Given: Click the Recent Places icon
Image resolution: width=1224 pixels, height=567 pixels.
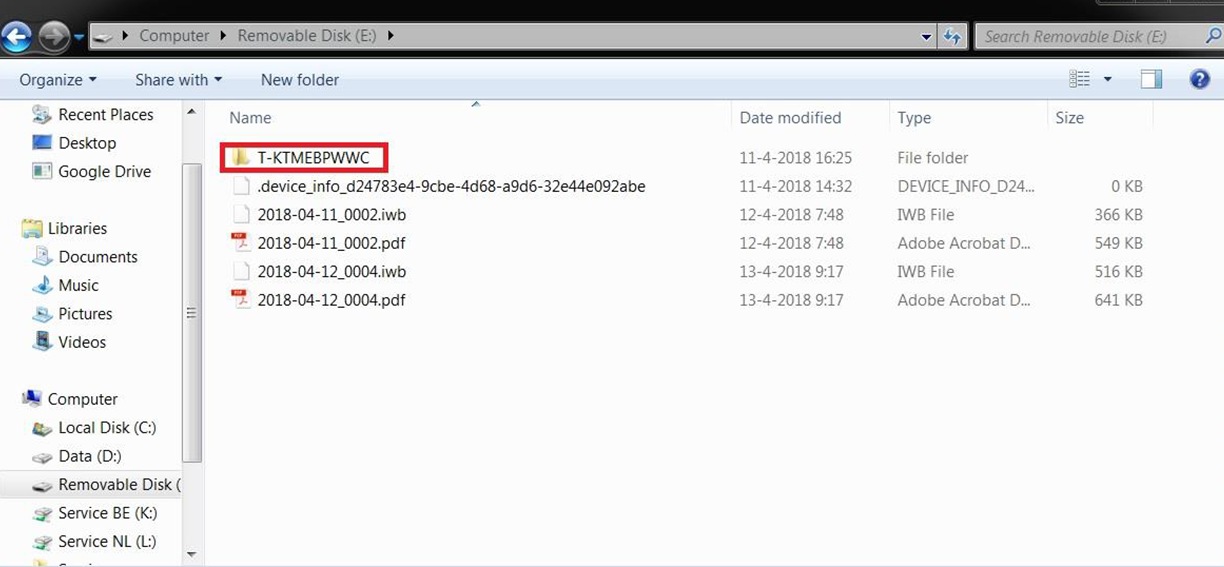Looking at the screenshot, I should click(x=42, y=114).
